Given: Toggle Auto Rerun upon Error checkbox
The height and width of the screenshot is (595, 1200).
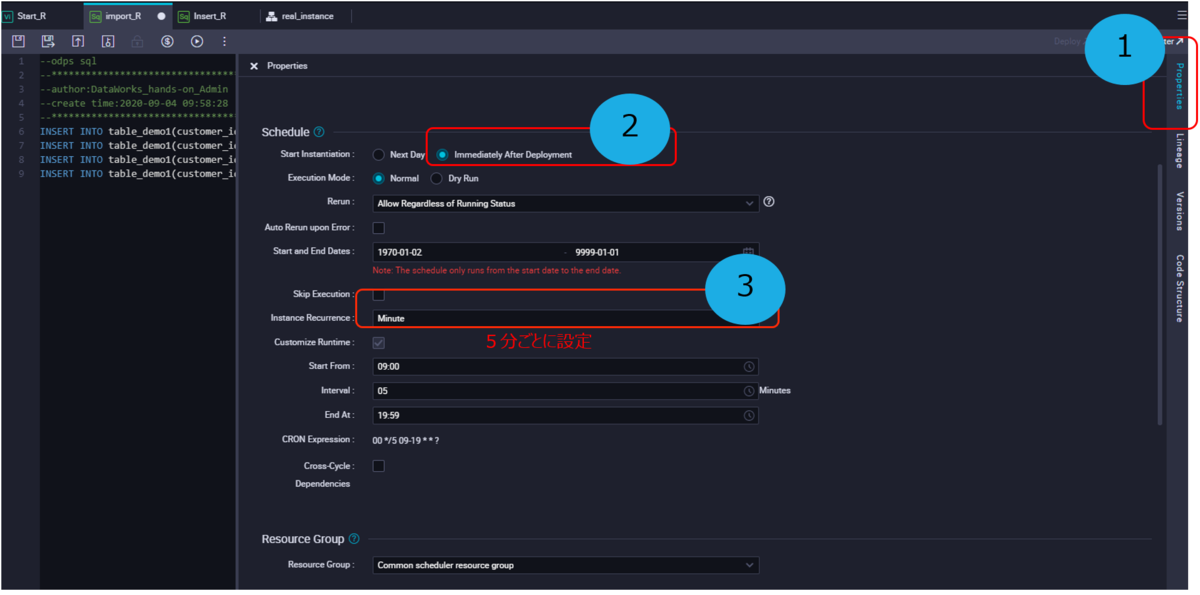Looking at the screenshot, I should (379, 228).
